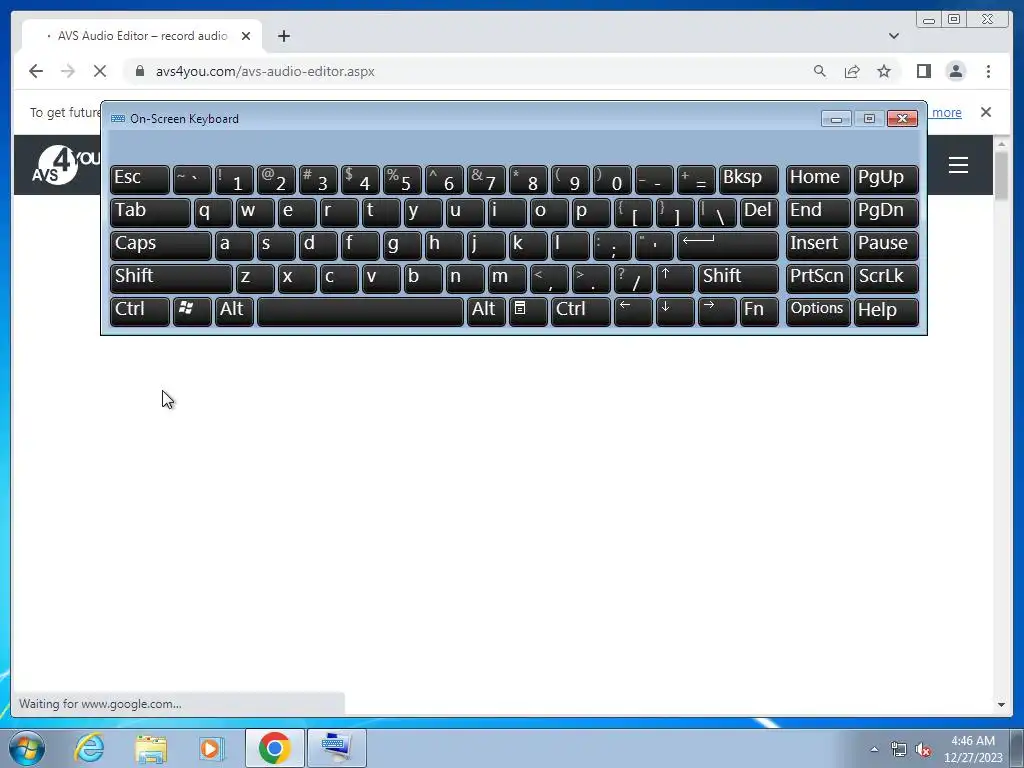
Task: Show hidden tray icons arrow
Action: click(x=874, y=749)
